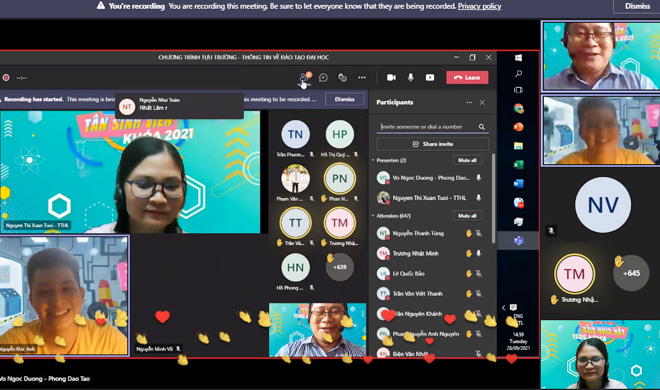Click the red Leave button

tap(467, 77)
